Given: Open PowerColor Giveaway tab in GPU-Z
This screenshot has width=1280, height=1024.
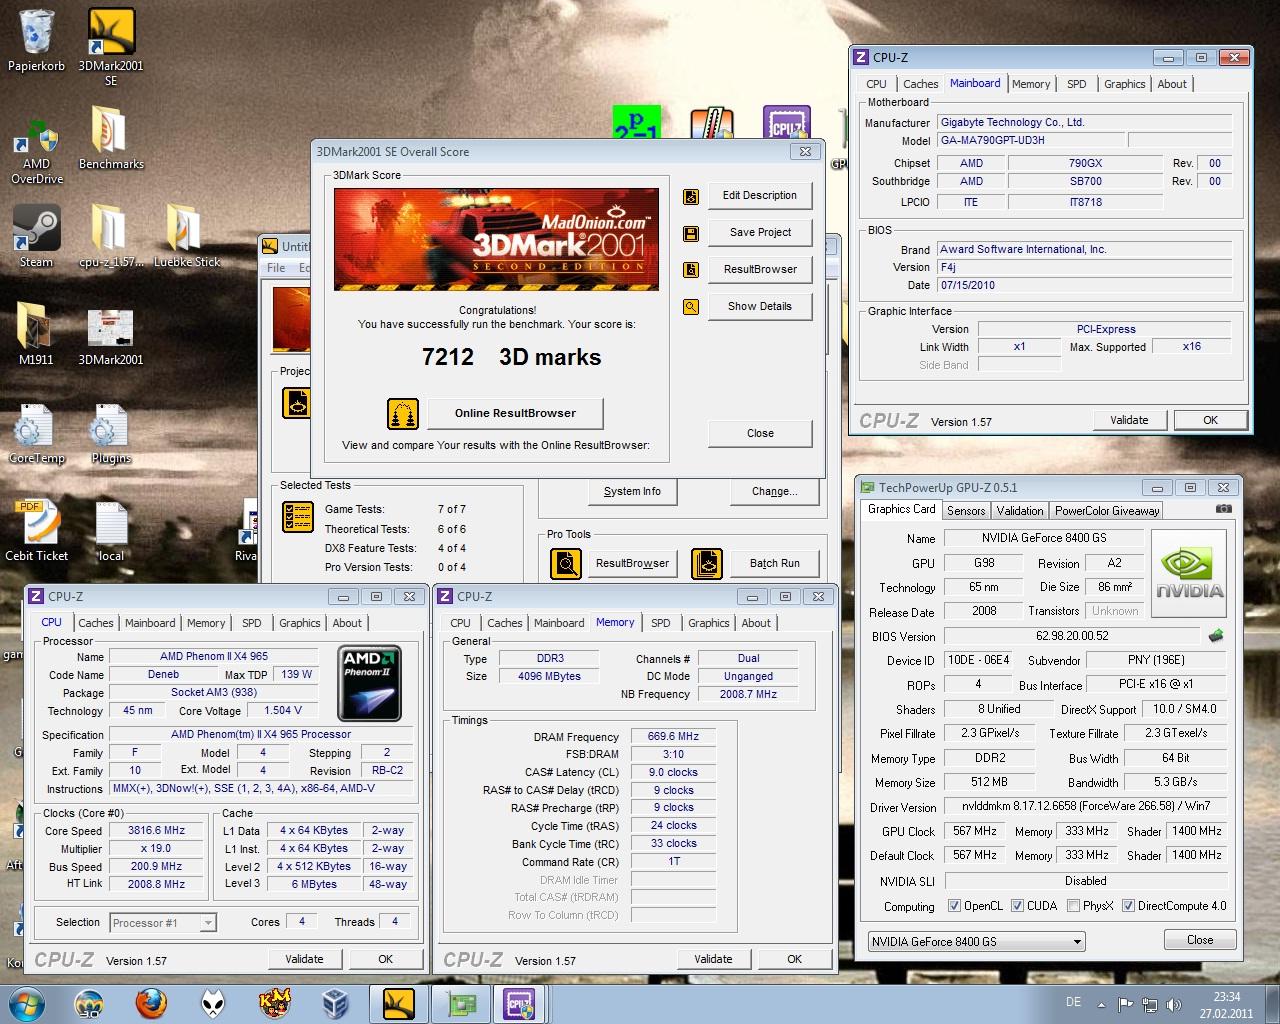Looking at the screenshot, I should pos(1107,510).
